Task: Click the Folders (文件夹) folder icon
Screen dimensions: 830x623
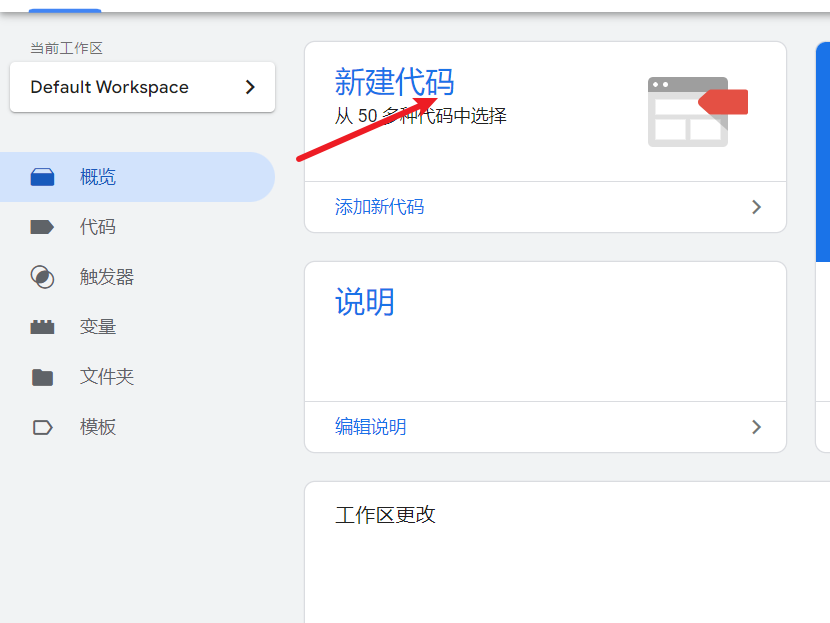Action: [x=42, y=377]
